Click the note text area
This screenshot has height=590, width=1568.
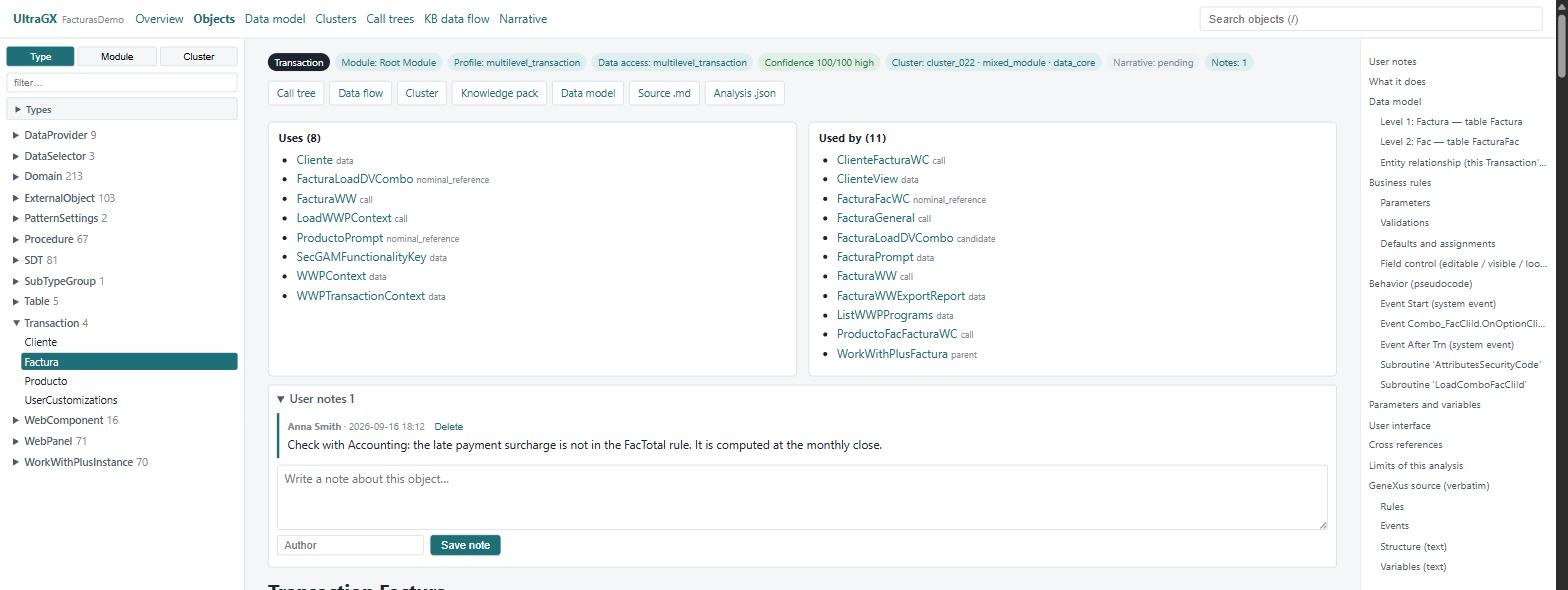coord(802,497)
